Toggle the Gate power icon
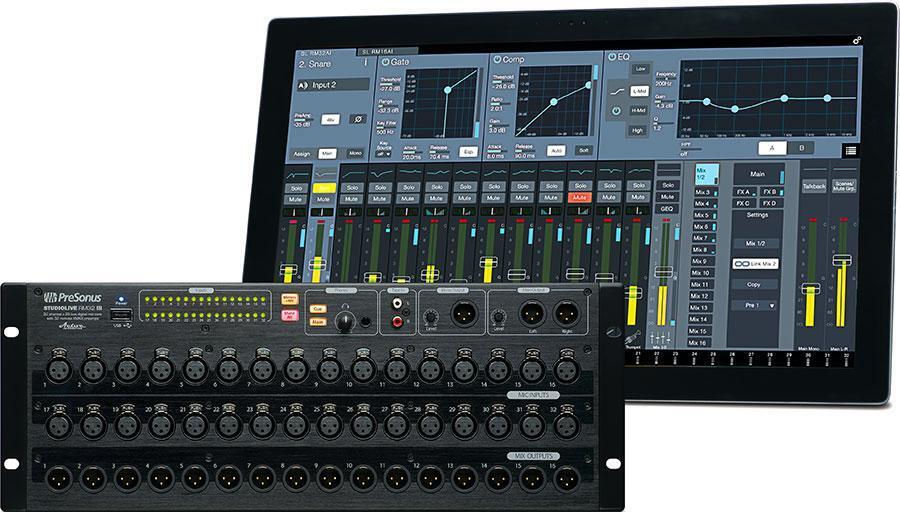 (386, 61)
